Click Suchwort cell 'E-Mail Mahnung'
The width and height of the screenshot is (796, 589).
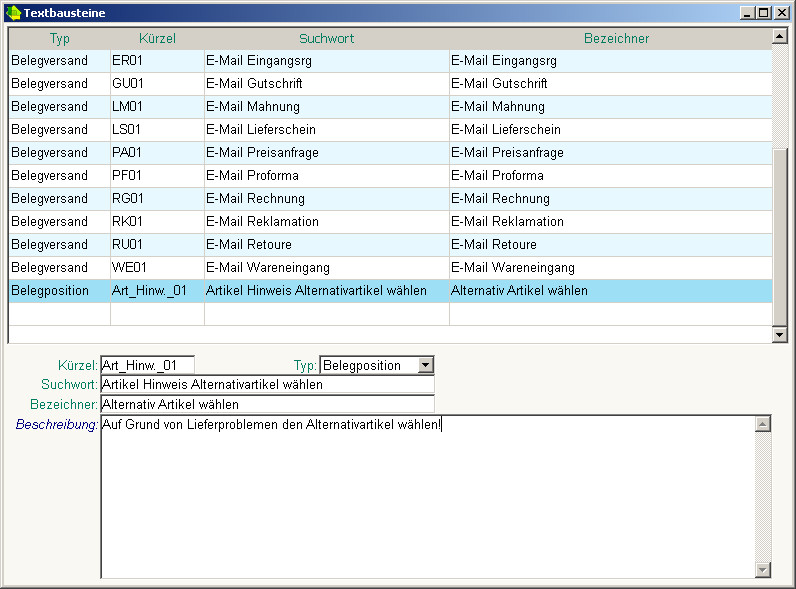(327, 107)
